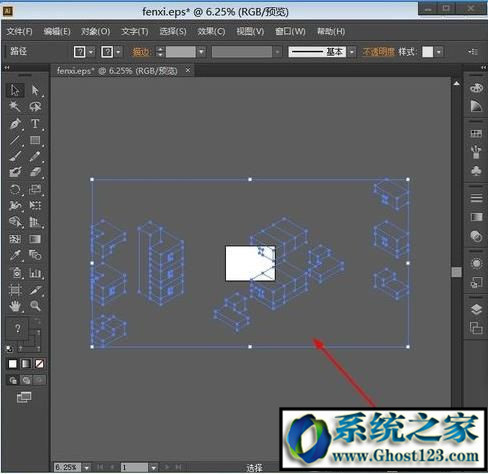This screenshot has width=488, height=474.
Task: Open the 对象(O) menu
Action: pos(95,32)
